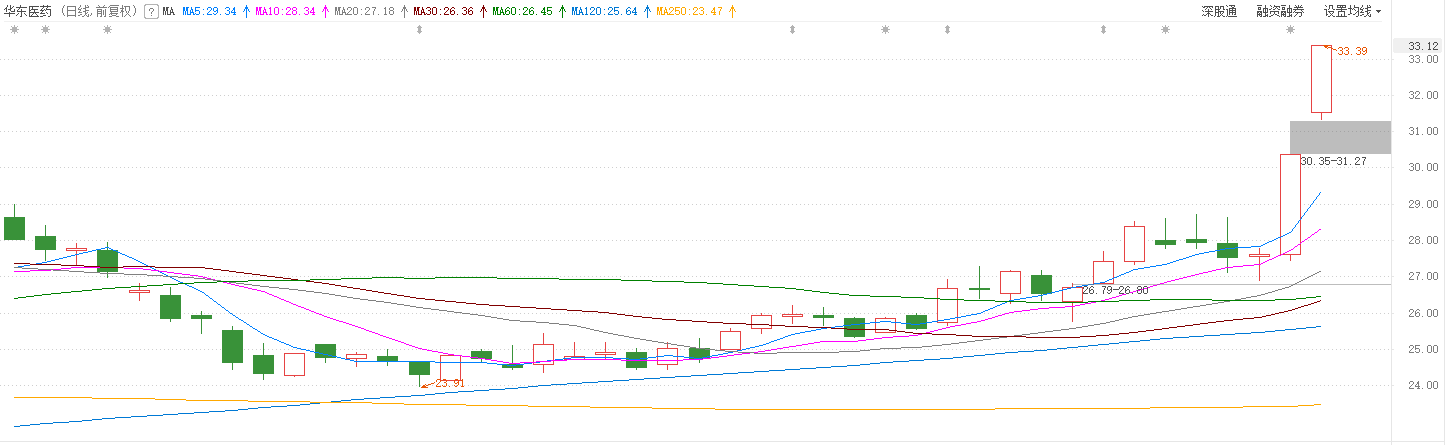Viewport: 1445px width, 445px height.
Task: Click the rightmost star-shaped event marker
Action: pyautogui.click(x=1290, y=30)
